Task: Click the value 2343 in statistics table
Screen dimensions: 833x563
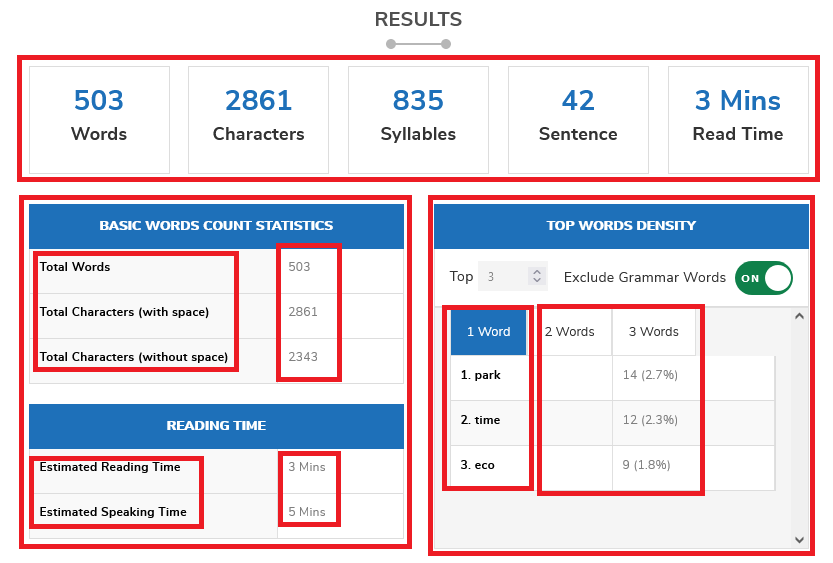Action: click(303, 356)
